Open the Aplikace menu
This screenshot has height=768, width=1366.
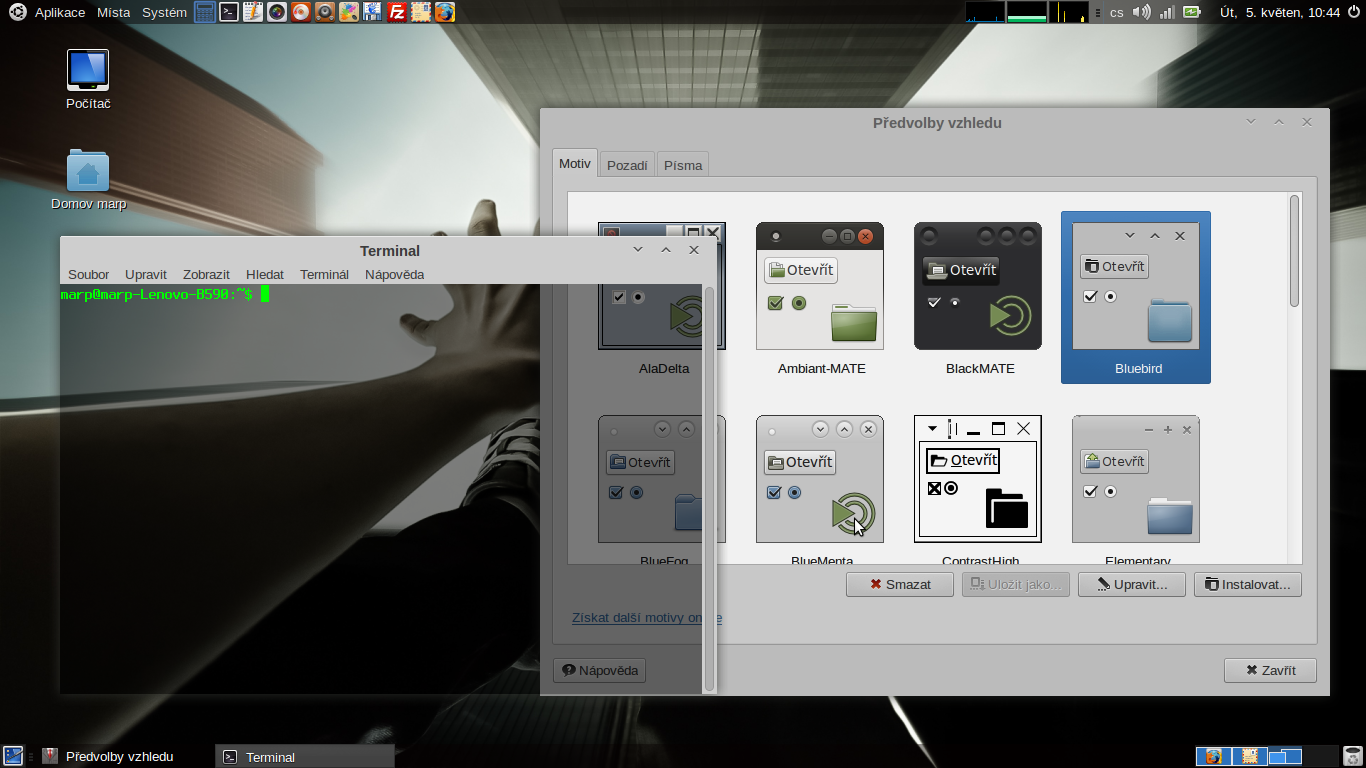pos(60,12)
